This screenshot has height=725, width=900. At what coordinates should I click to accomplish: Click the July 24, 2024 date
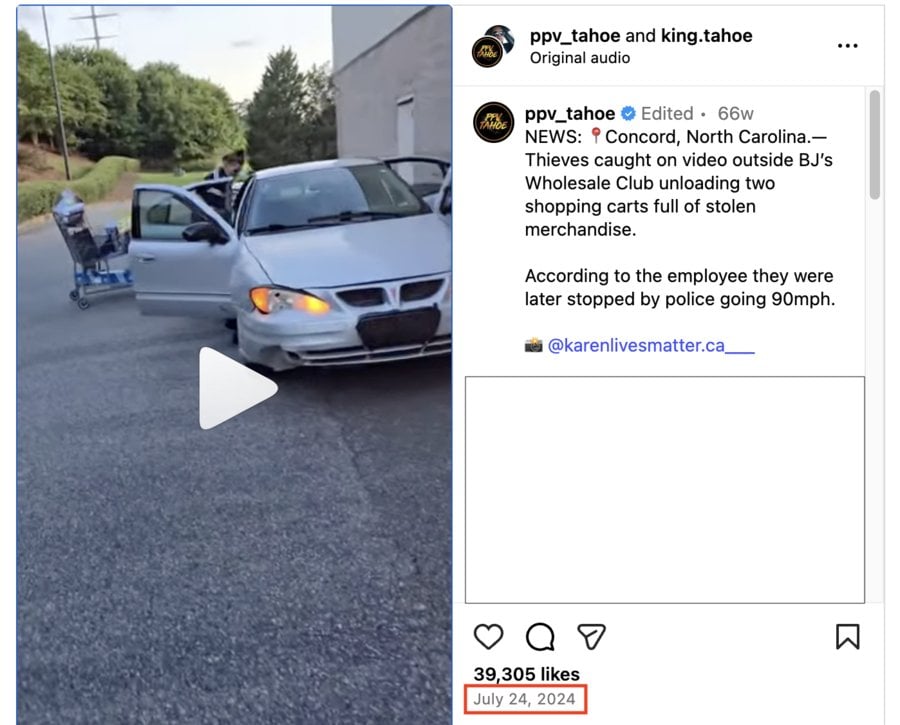coord(524,699)
